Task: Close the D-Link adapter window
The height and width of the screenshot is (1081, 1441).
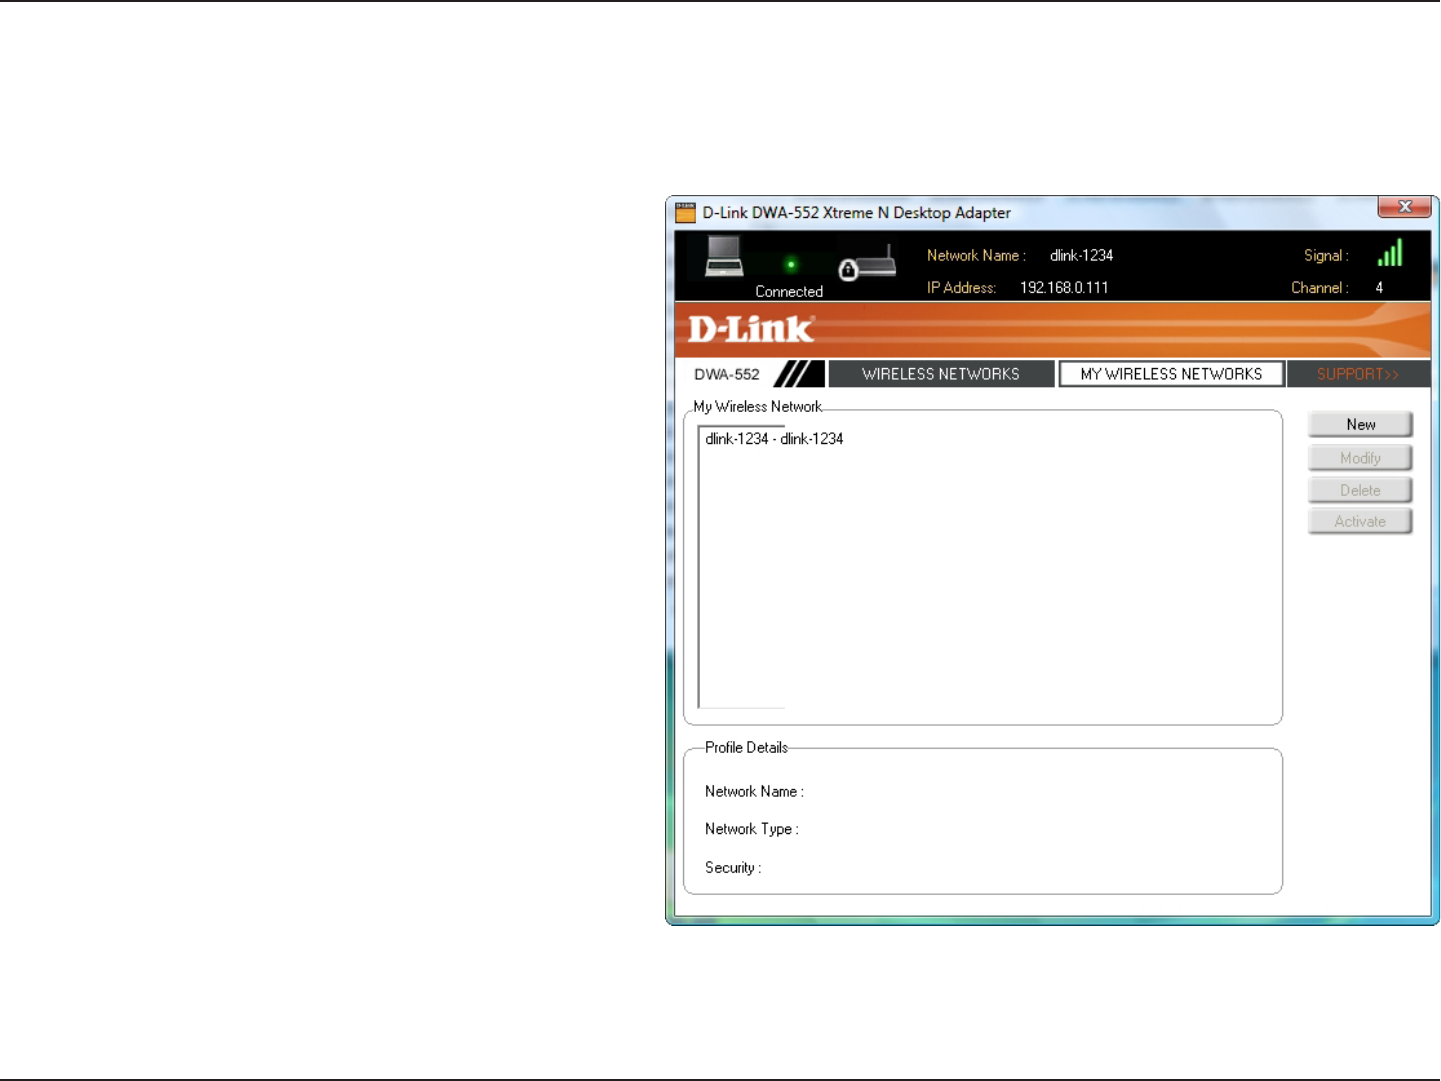Action: pos(1404,207)
